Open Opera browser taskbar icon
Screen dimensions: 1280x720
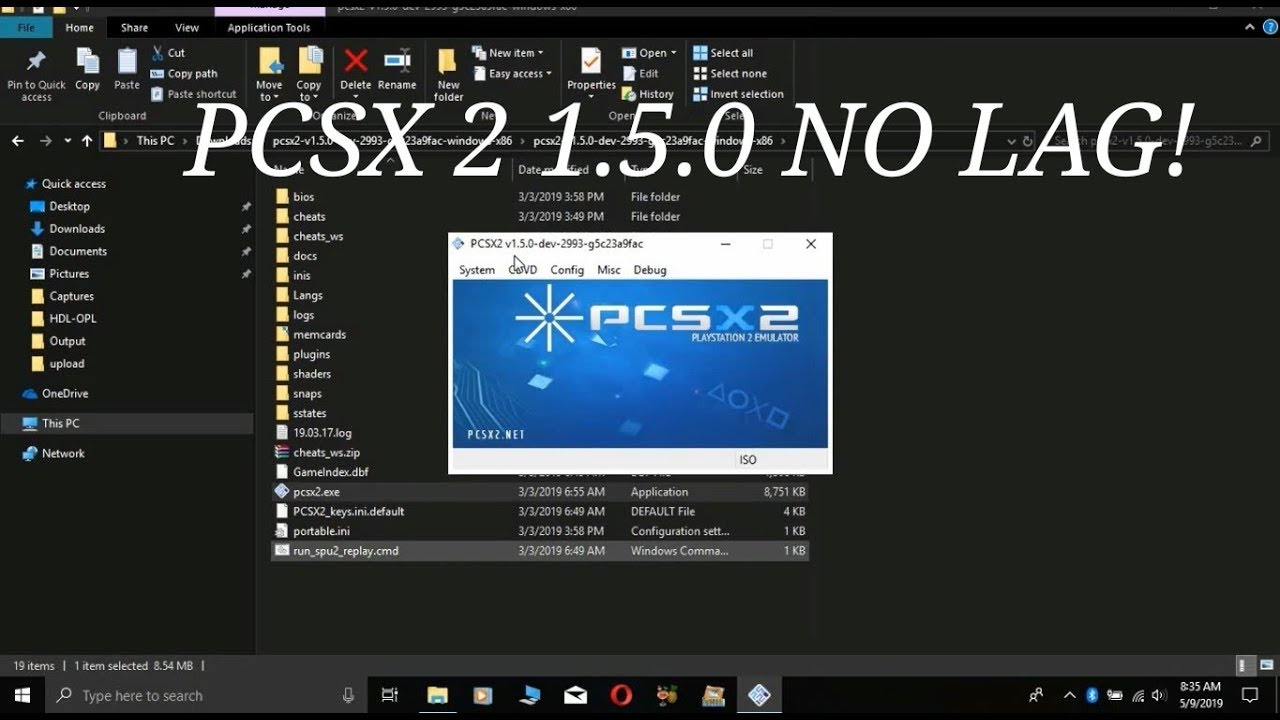[621, 695]
